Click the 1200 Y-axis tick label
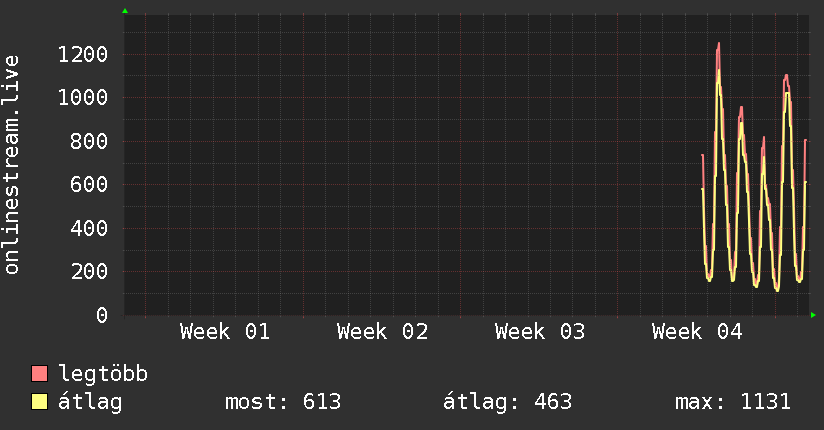The width and height of the screenshot is (824, 430). (x=83, y=54)
